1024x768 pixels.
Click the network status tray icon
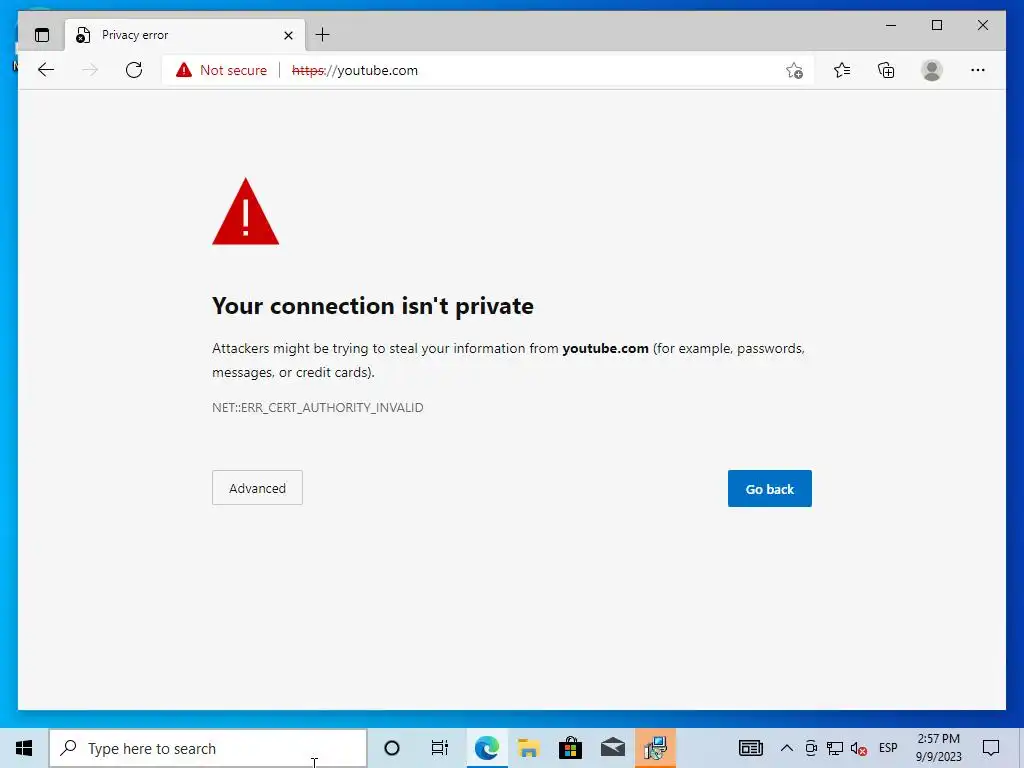835,748
